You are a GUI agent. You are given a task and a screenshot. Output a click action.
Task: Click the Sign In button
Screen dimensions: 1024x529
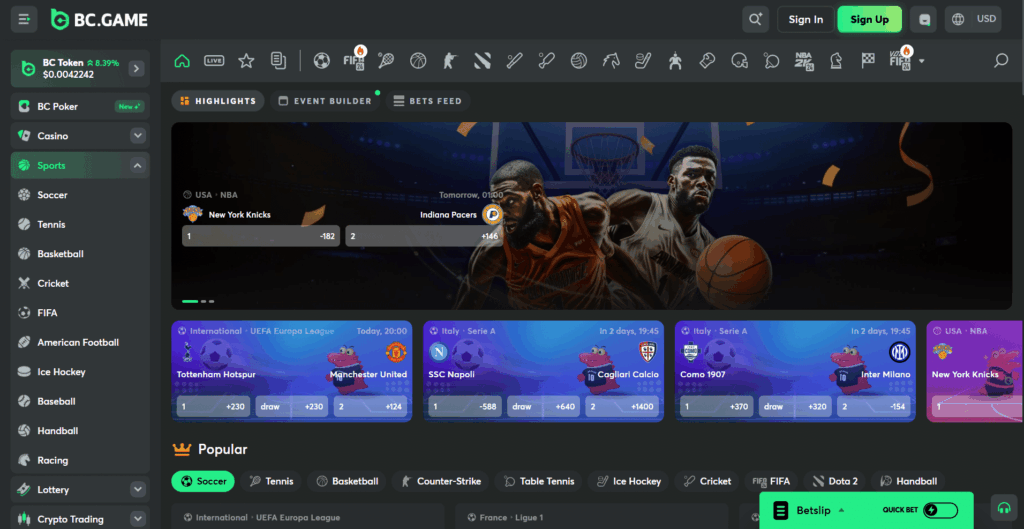tap(806, 20)
